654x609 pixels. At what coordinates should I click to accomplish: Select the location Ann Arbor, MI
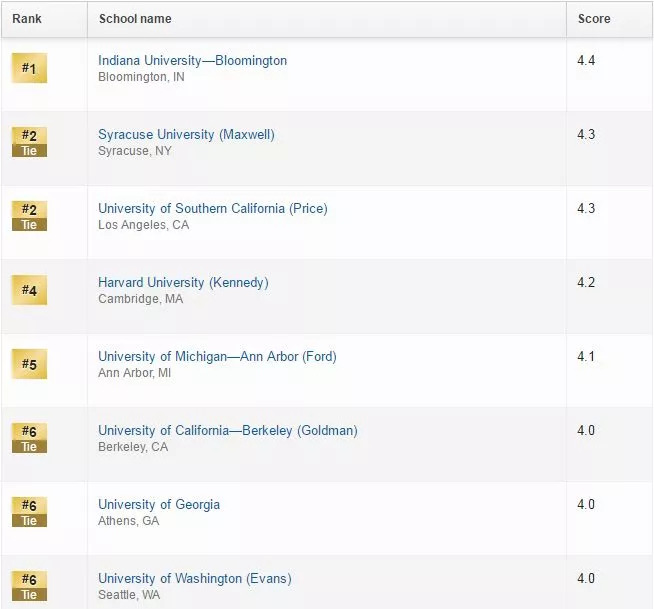click(x=134, y=373)
